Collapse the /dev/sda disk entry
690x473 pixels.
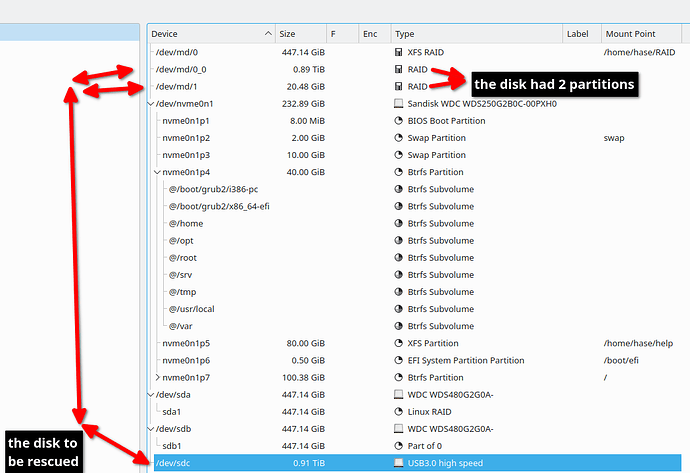coord(151,395)
